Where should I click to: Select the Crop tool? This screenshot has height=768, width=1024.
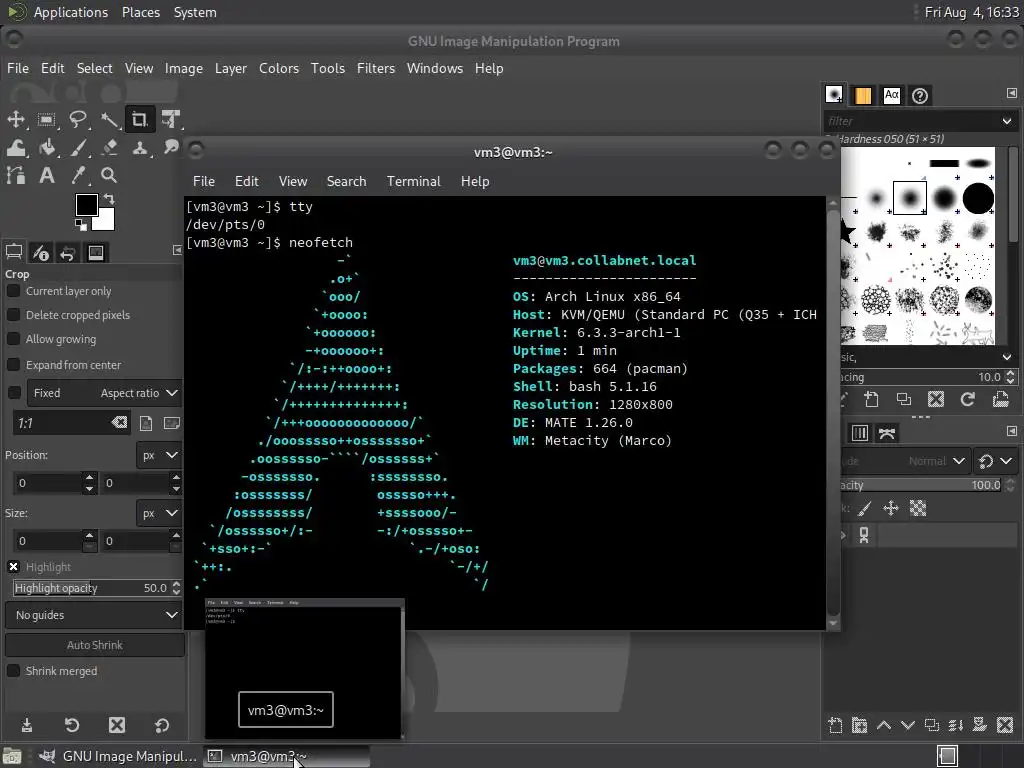(x=140, y=120)
